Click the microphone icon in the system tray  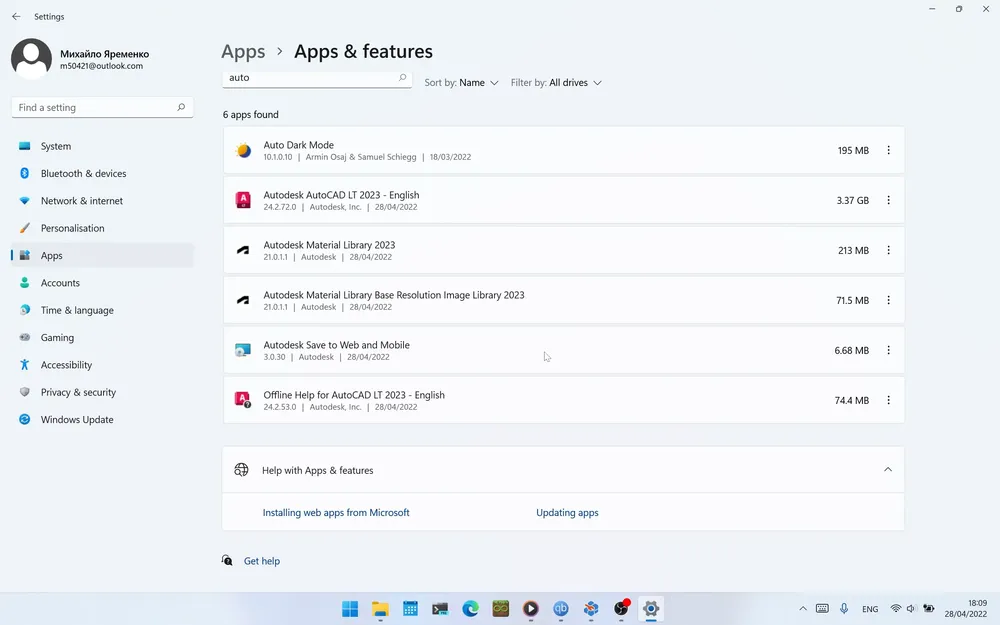(844, 609)
